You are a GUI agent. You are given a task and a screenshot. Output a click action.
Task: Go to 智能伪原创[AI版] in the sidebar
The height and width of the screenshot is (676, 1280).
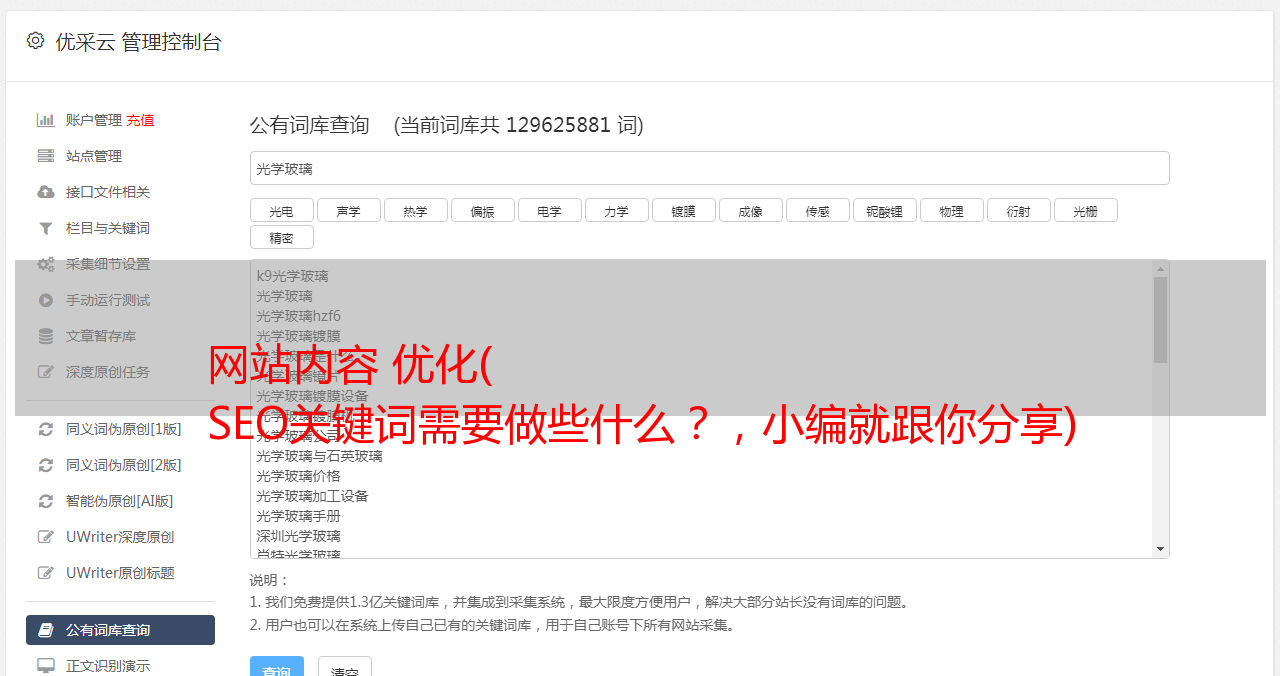click(x=120, y=501)
